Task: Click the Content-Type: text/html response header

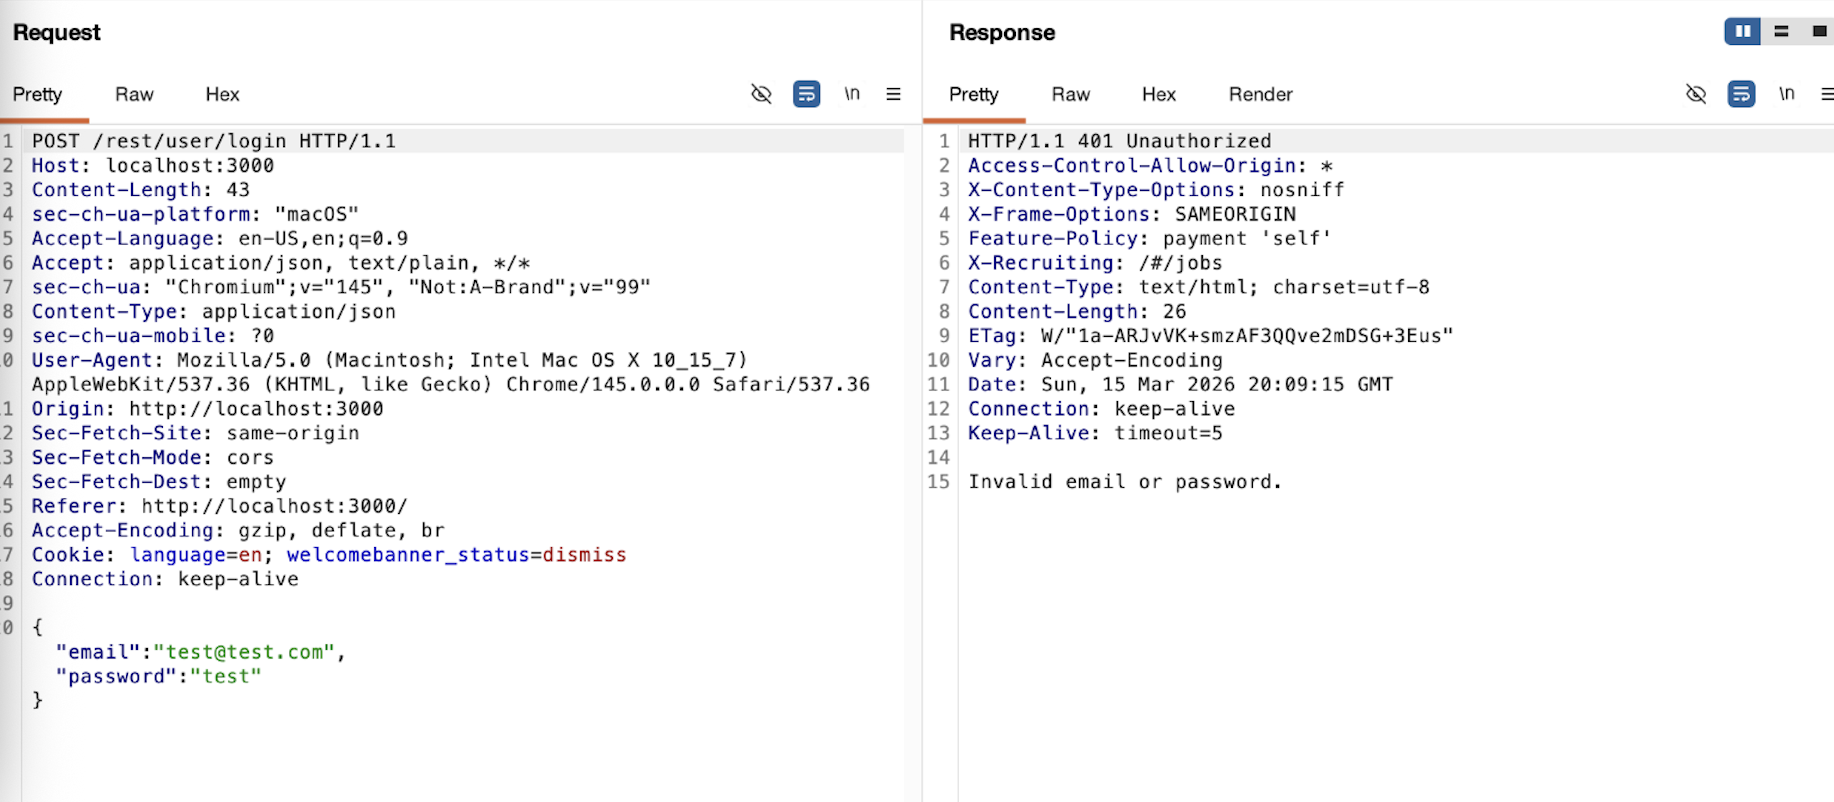Action: [x=1198, y=287]
